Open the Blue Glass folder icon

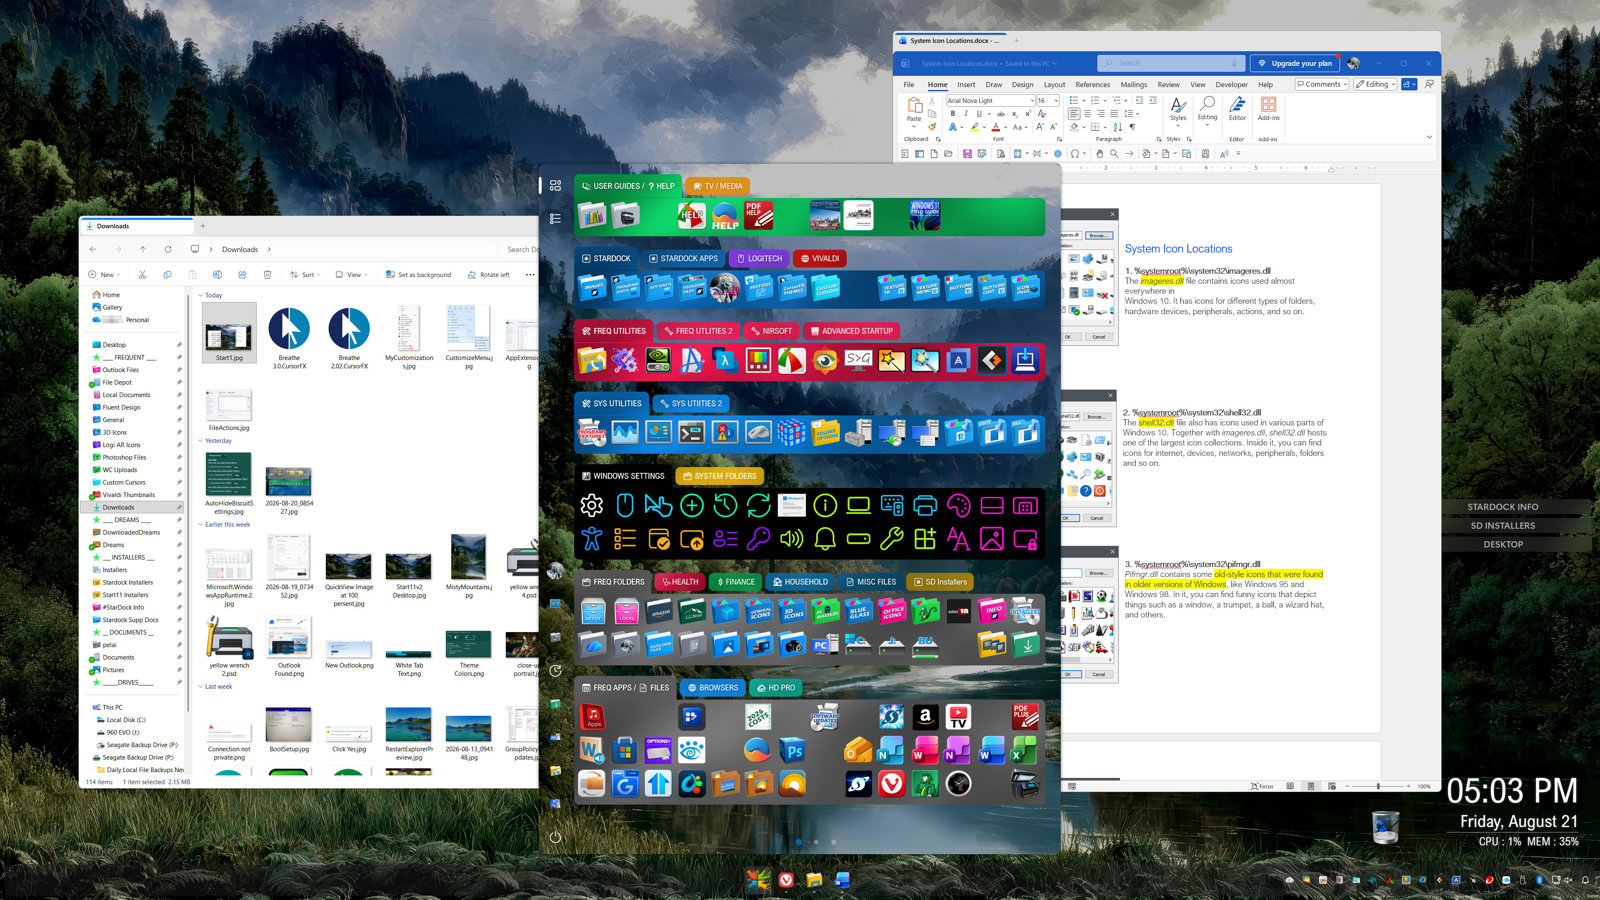pos(859,611)
